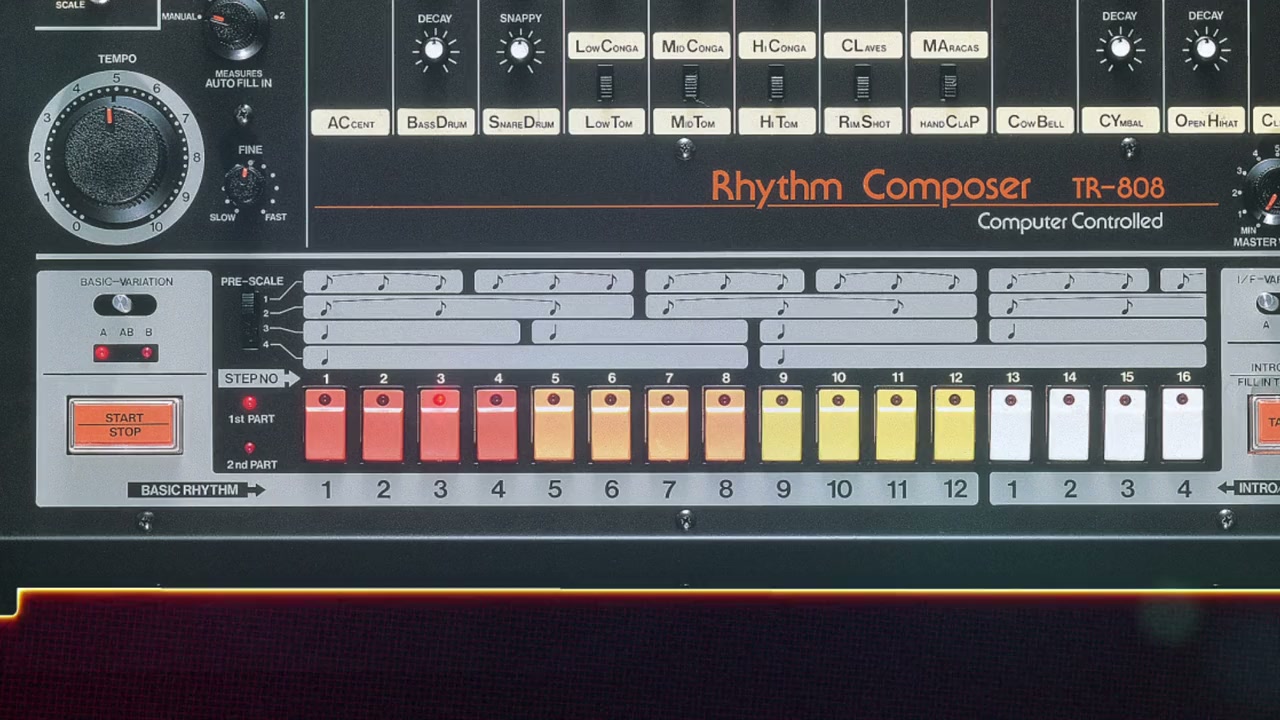Select the Snare Drum instrument label

(x=522, y=122)
